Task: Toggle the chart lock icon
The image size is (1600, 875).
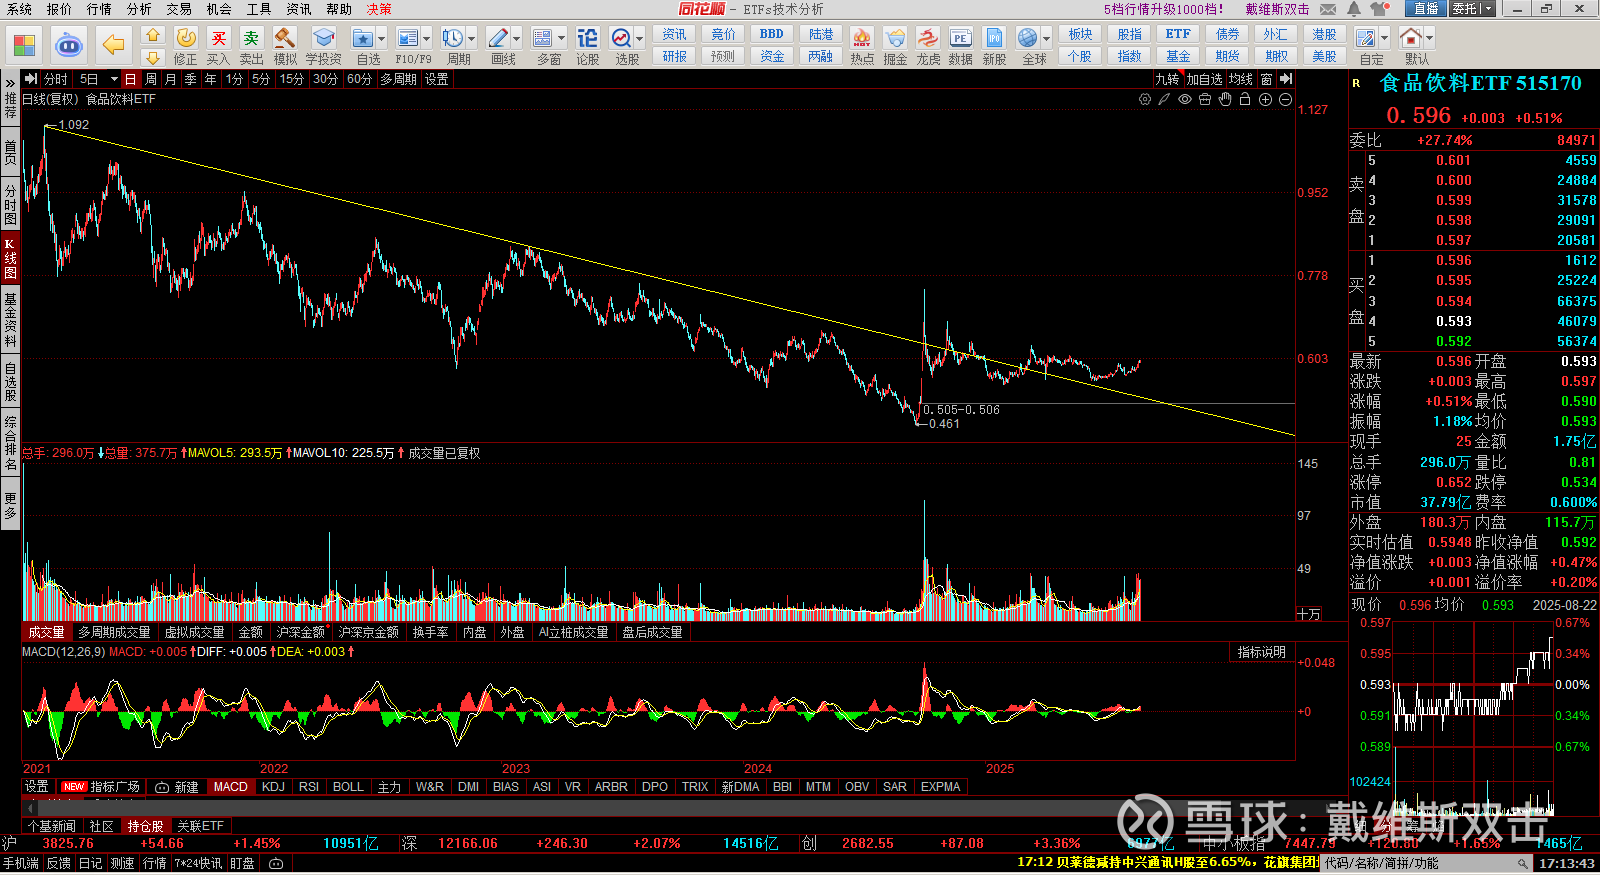Action: point(1245,99)
